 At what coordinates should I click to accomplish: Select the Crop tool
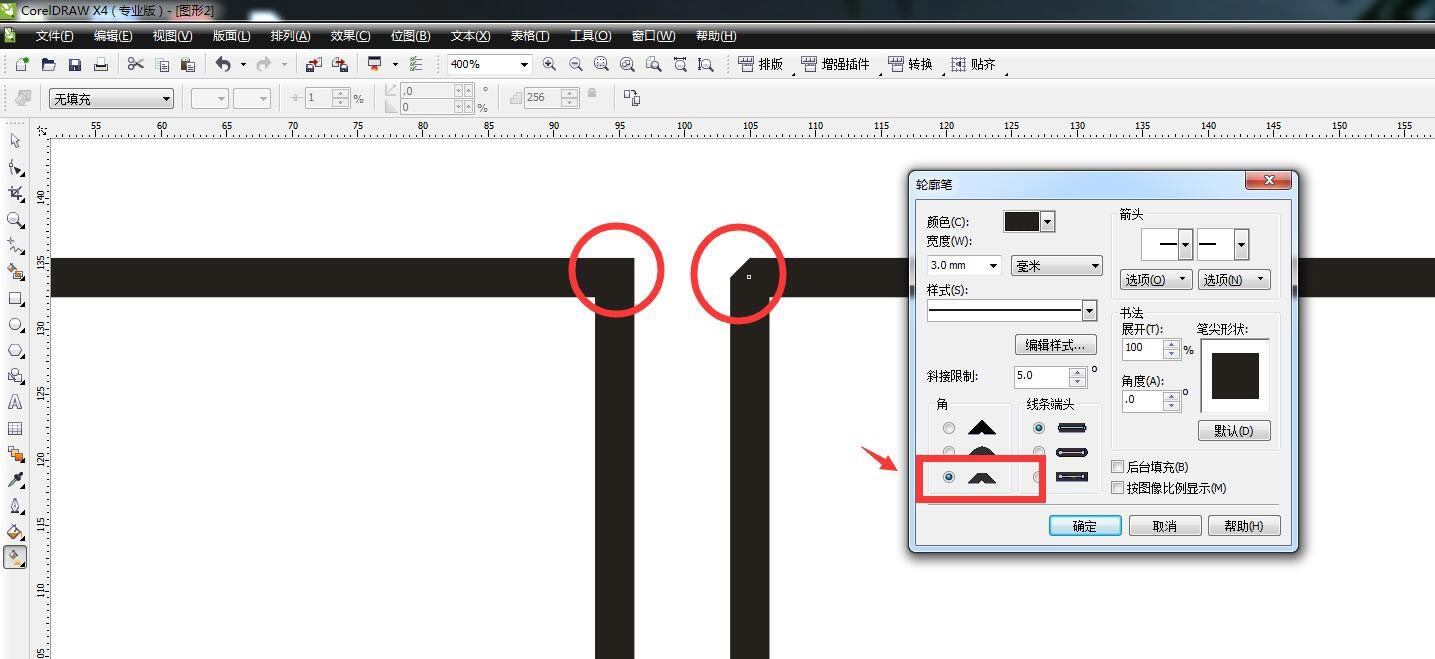click(15, 193)
